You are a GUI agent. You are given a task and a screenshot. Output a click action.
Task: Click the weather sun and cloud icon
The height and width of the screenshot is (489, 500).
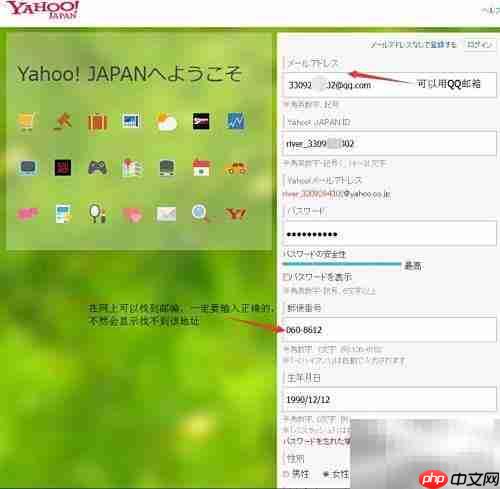(166, 122)
